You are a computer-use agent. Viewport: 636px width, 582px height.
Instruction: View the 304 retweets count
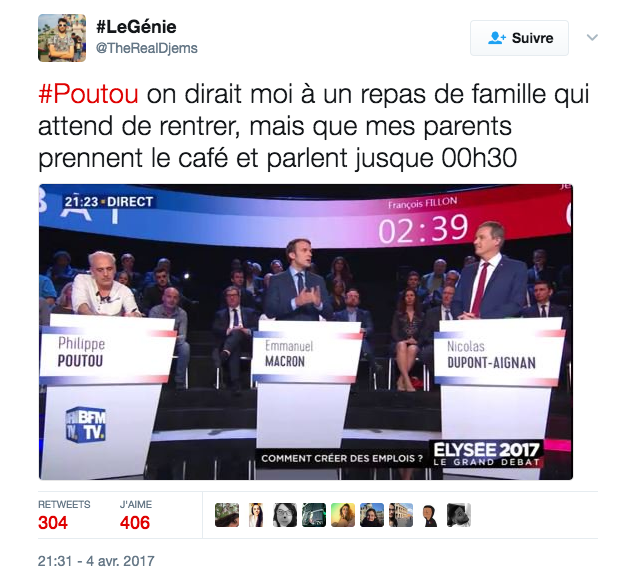(53, 522)
